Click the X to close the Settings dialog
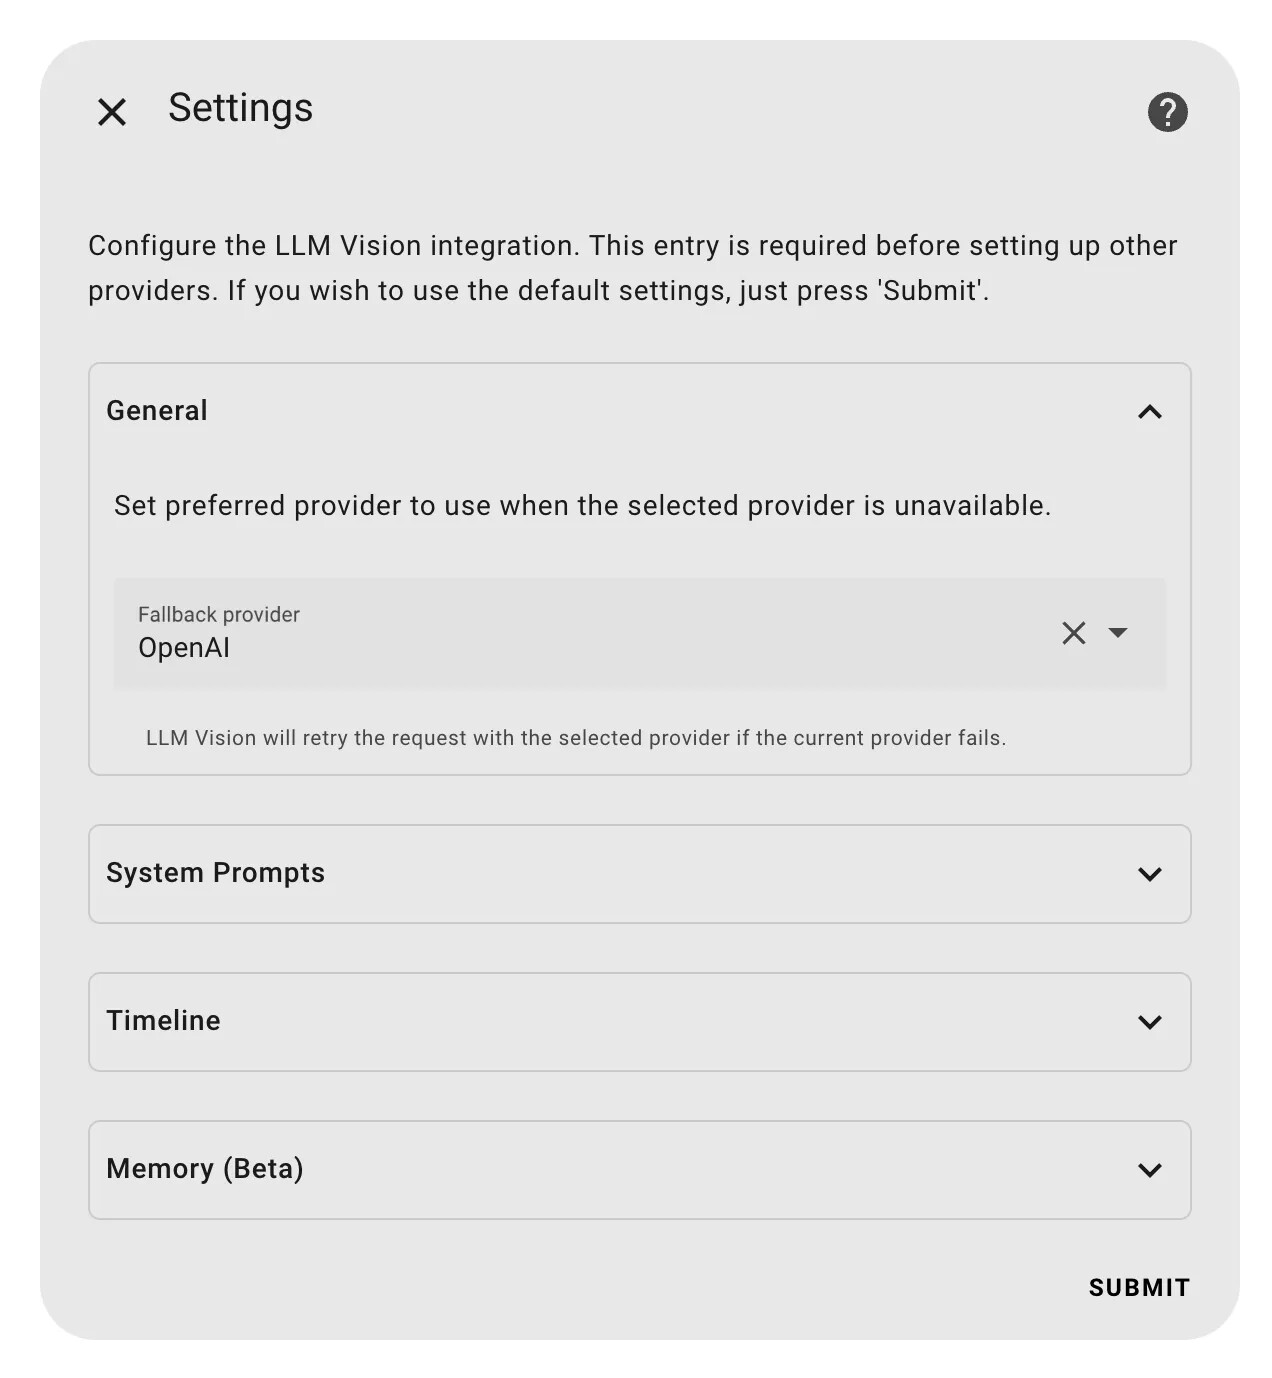This screenshot has width=1272, height=1378. tap(111, 111)
